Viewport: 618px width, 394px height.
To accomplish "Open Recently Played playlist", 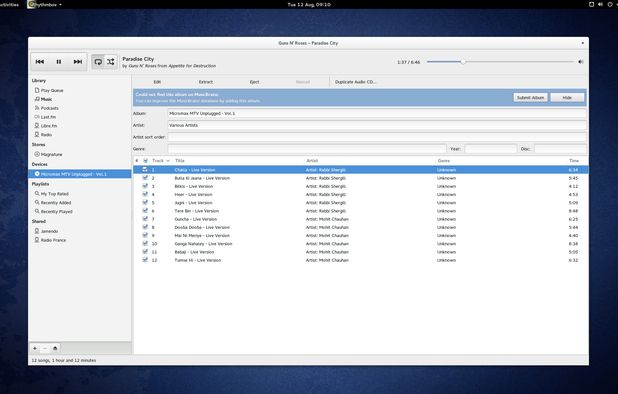I will point(56,212).
